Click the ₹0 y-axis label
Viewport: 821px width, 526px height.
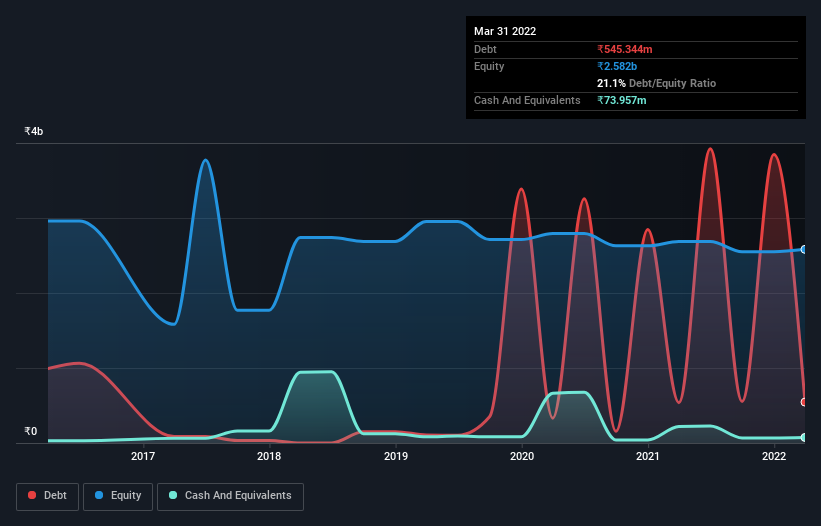[31, 431]
